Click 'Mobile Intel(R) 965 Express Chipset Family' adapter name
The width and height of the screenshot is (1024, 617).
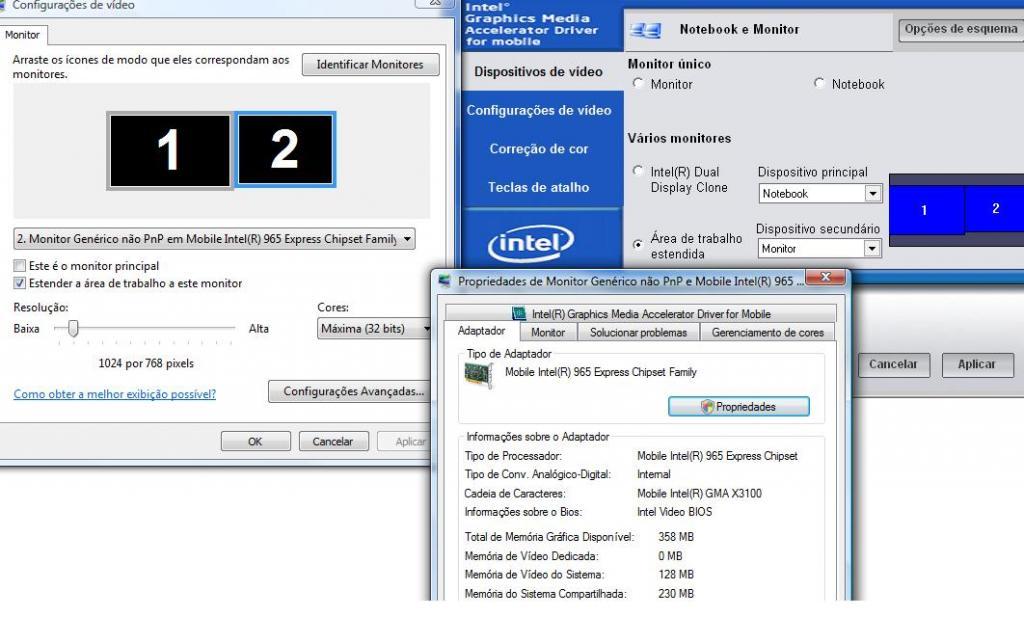(x=601, y=372)
